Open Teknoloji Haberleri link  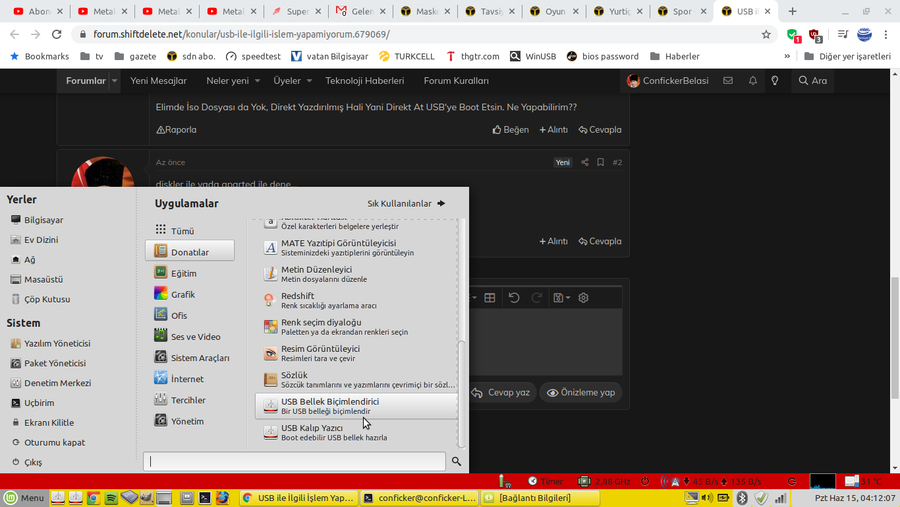click(x=364, y=81)
